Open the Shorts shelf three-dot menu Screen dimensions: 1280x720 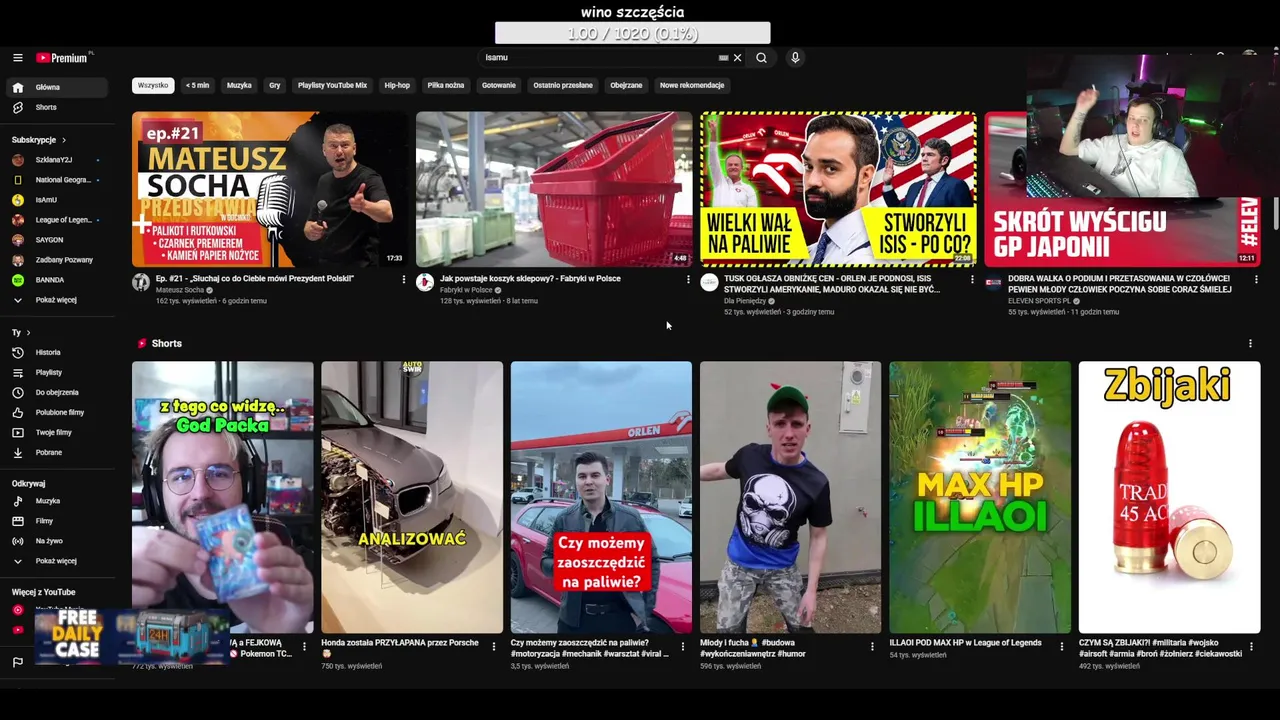[x=1250, y=344]
